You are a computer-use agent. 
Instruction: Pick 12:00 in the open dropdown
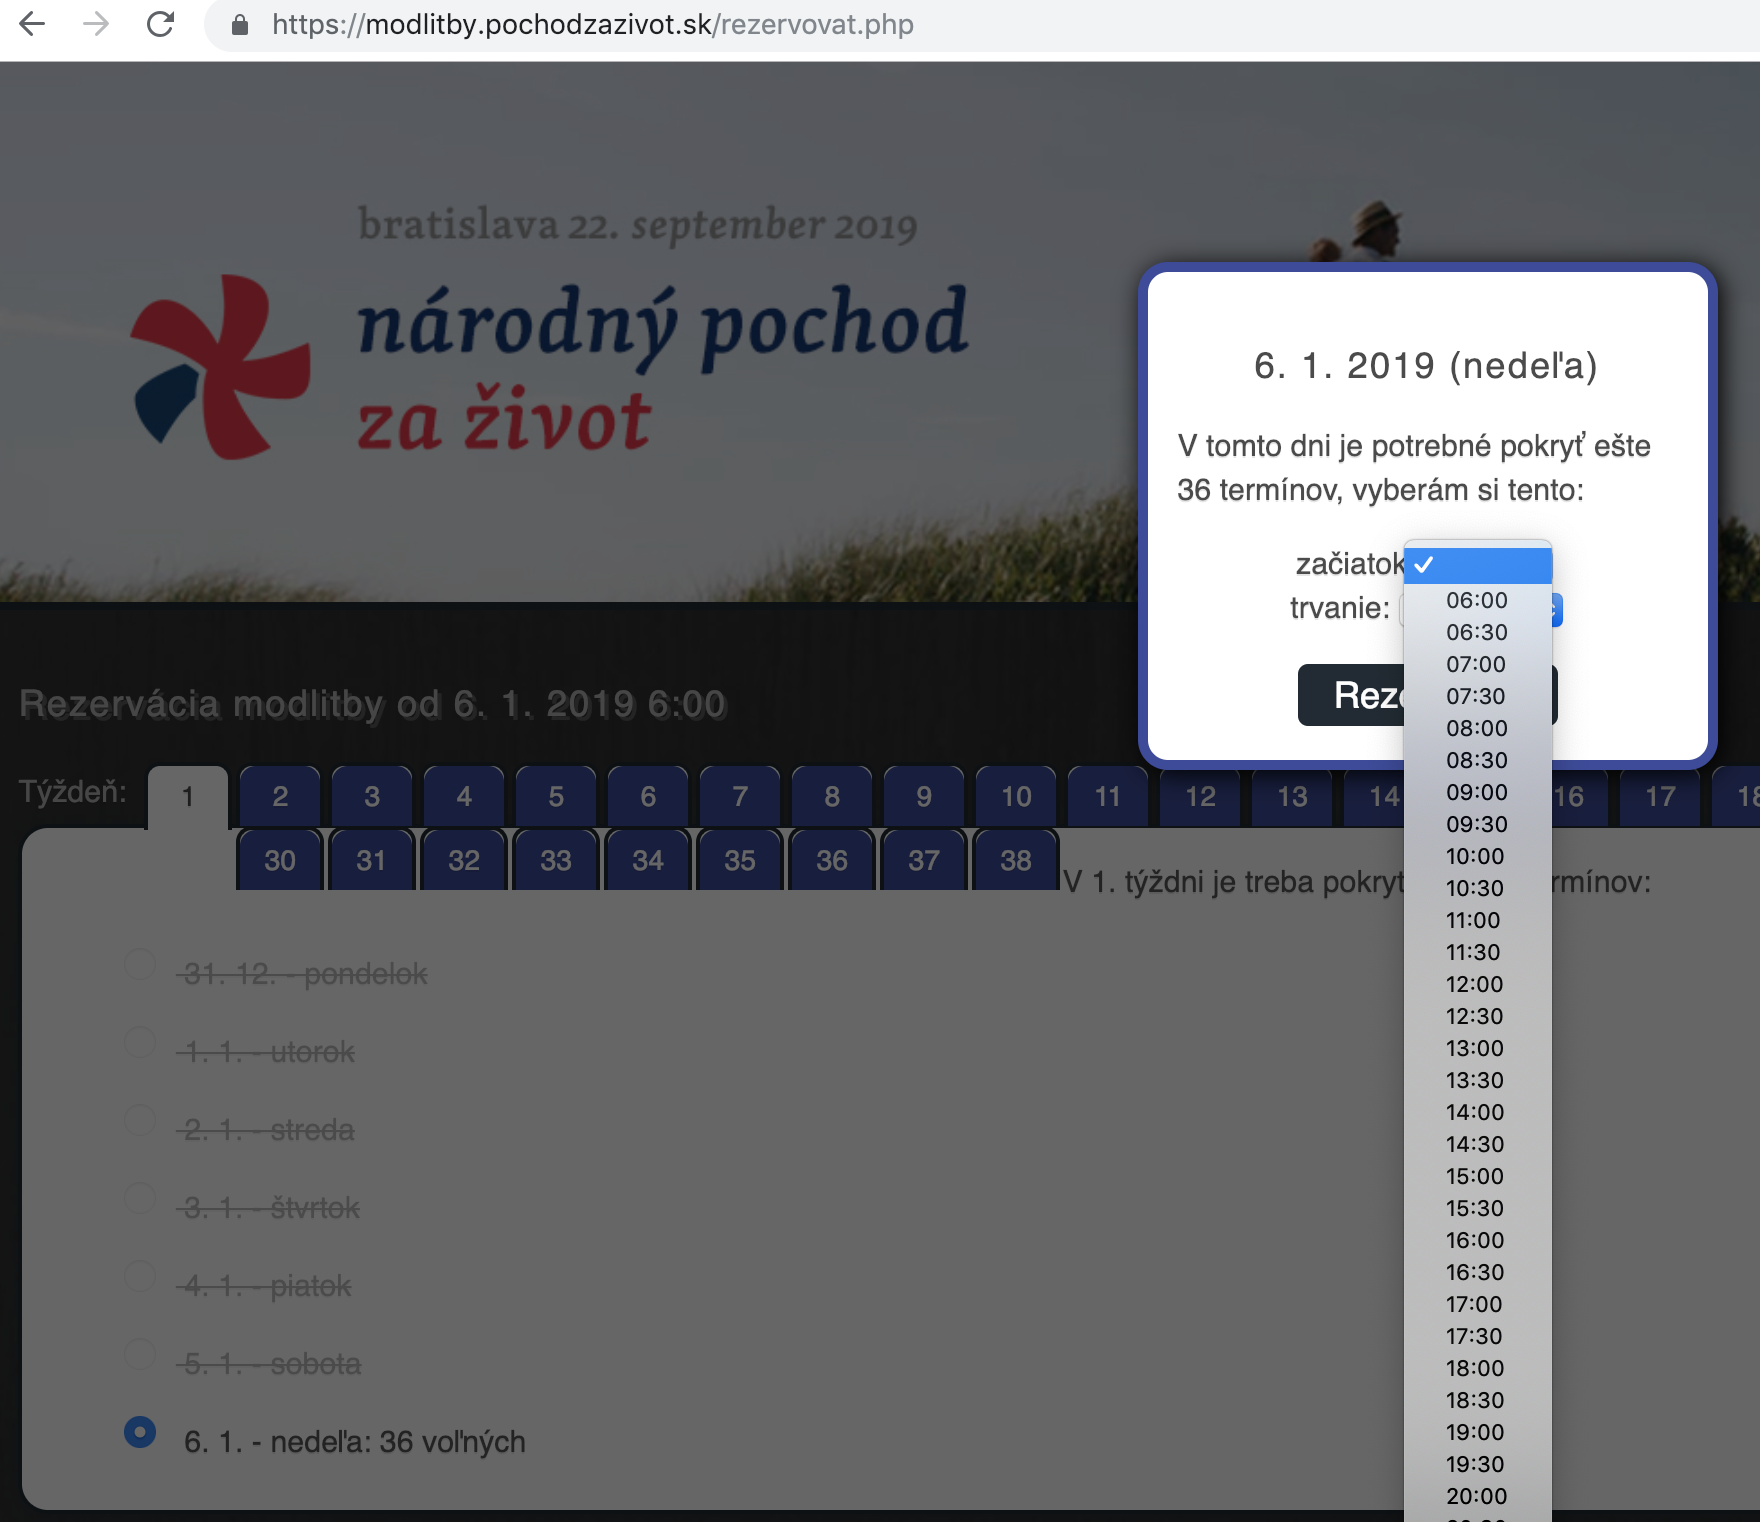click(1474, 984)
